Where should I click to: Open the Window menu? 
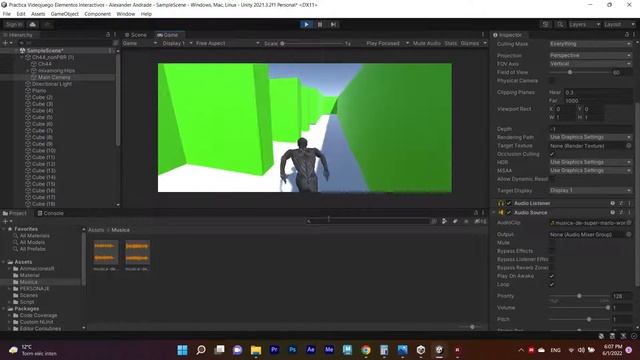[125, 14]
